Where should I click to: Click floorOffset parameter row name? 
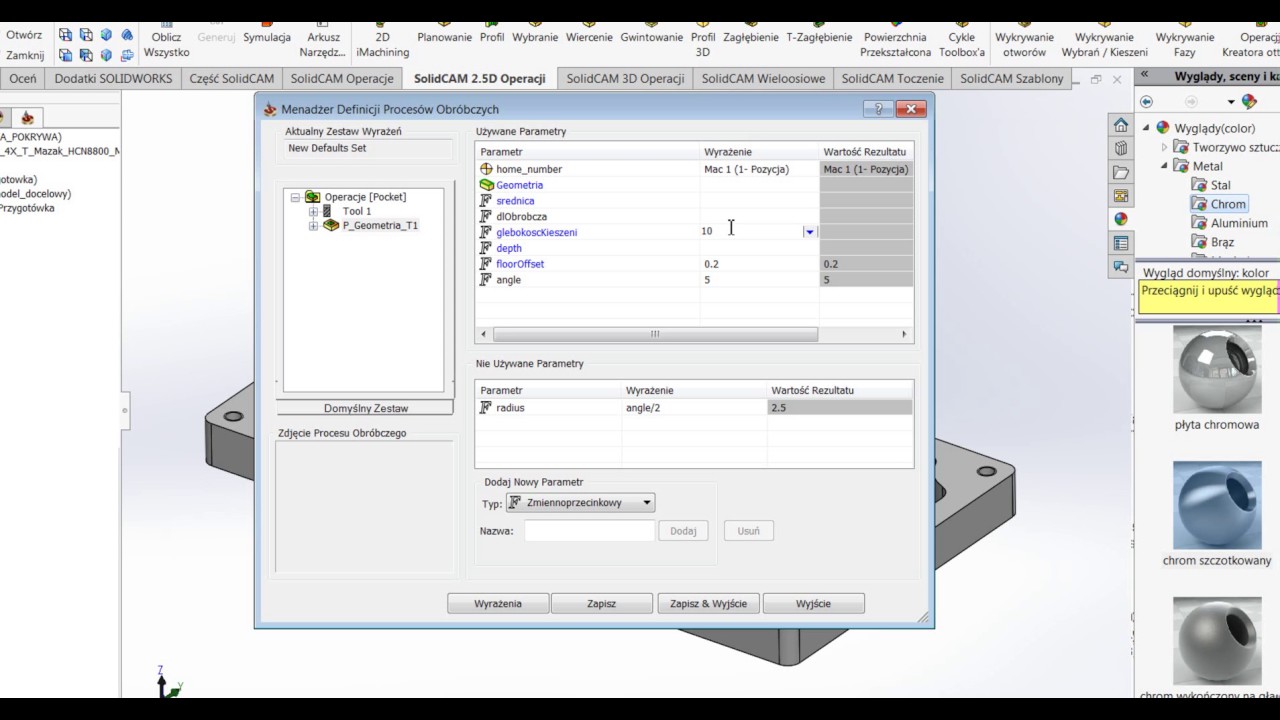coord(520,264)
